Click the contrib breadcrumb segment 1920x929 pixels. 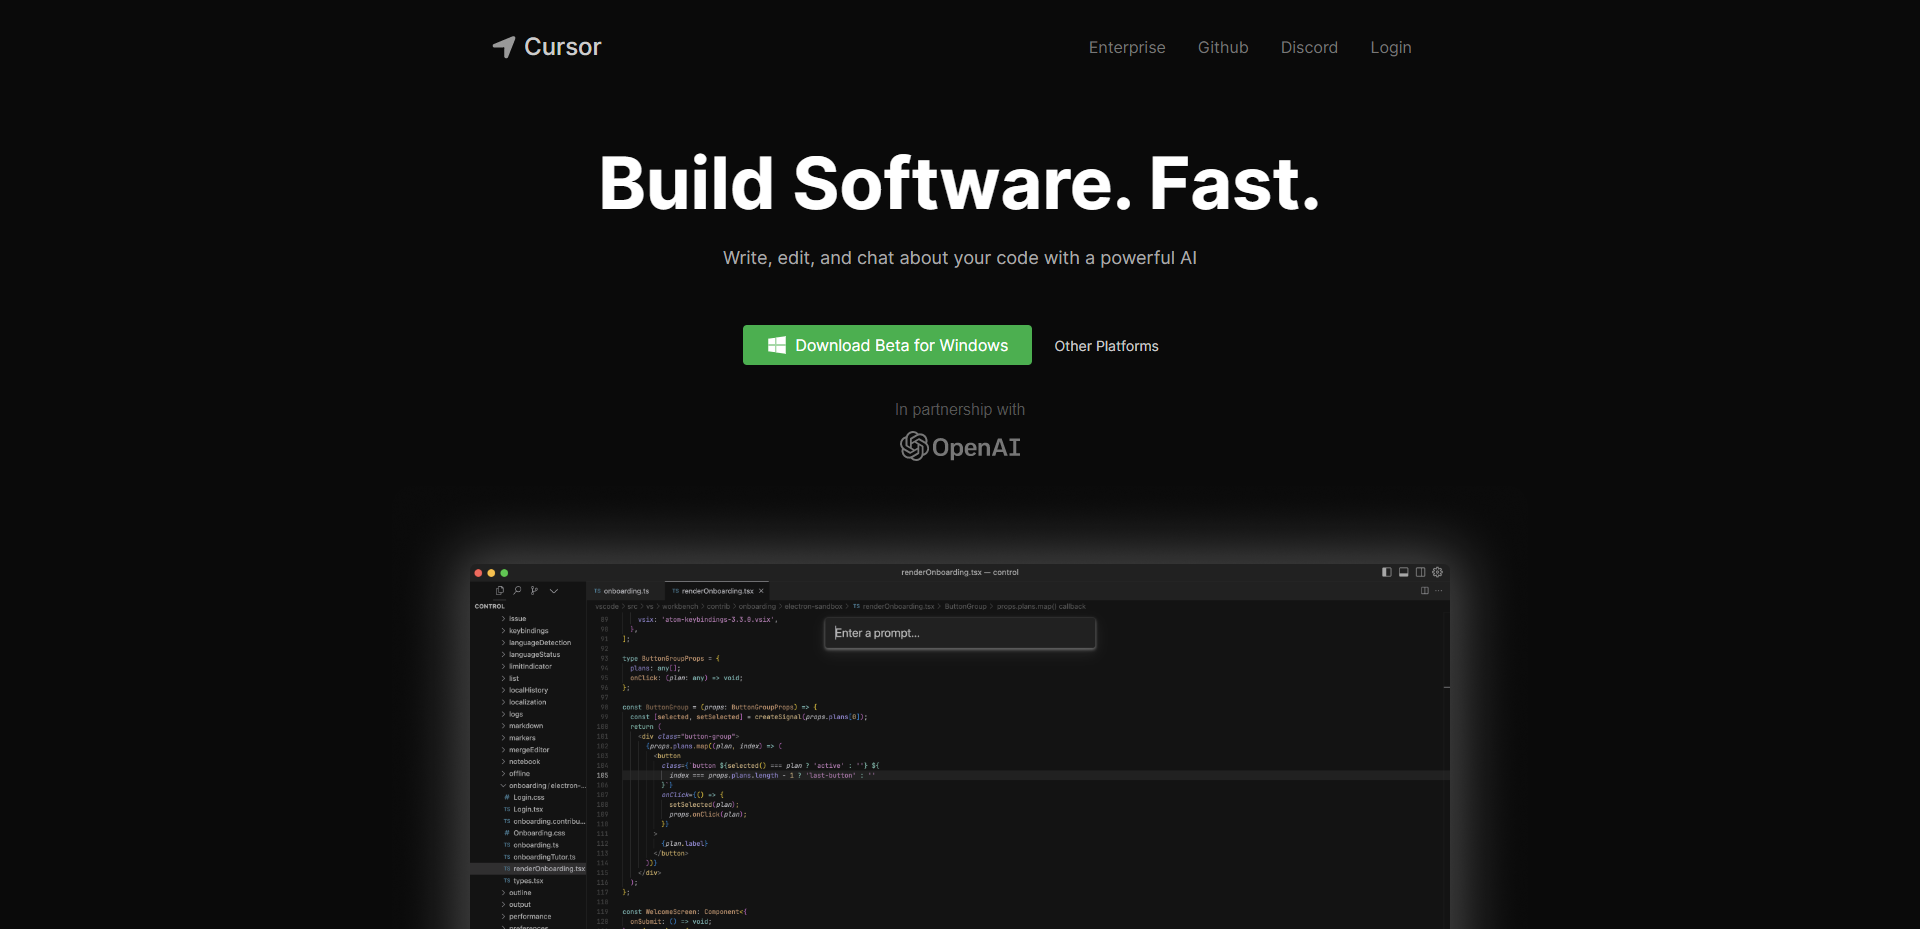[719, 606]
